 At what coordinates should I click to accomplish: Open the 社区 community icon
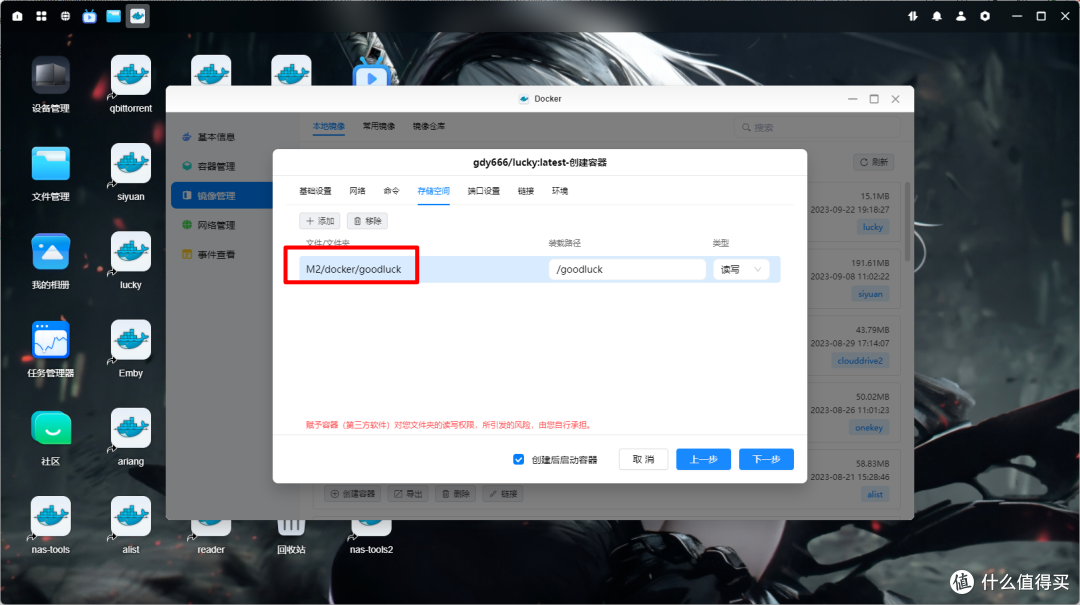[x=50, y=429]
